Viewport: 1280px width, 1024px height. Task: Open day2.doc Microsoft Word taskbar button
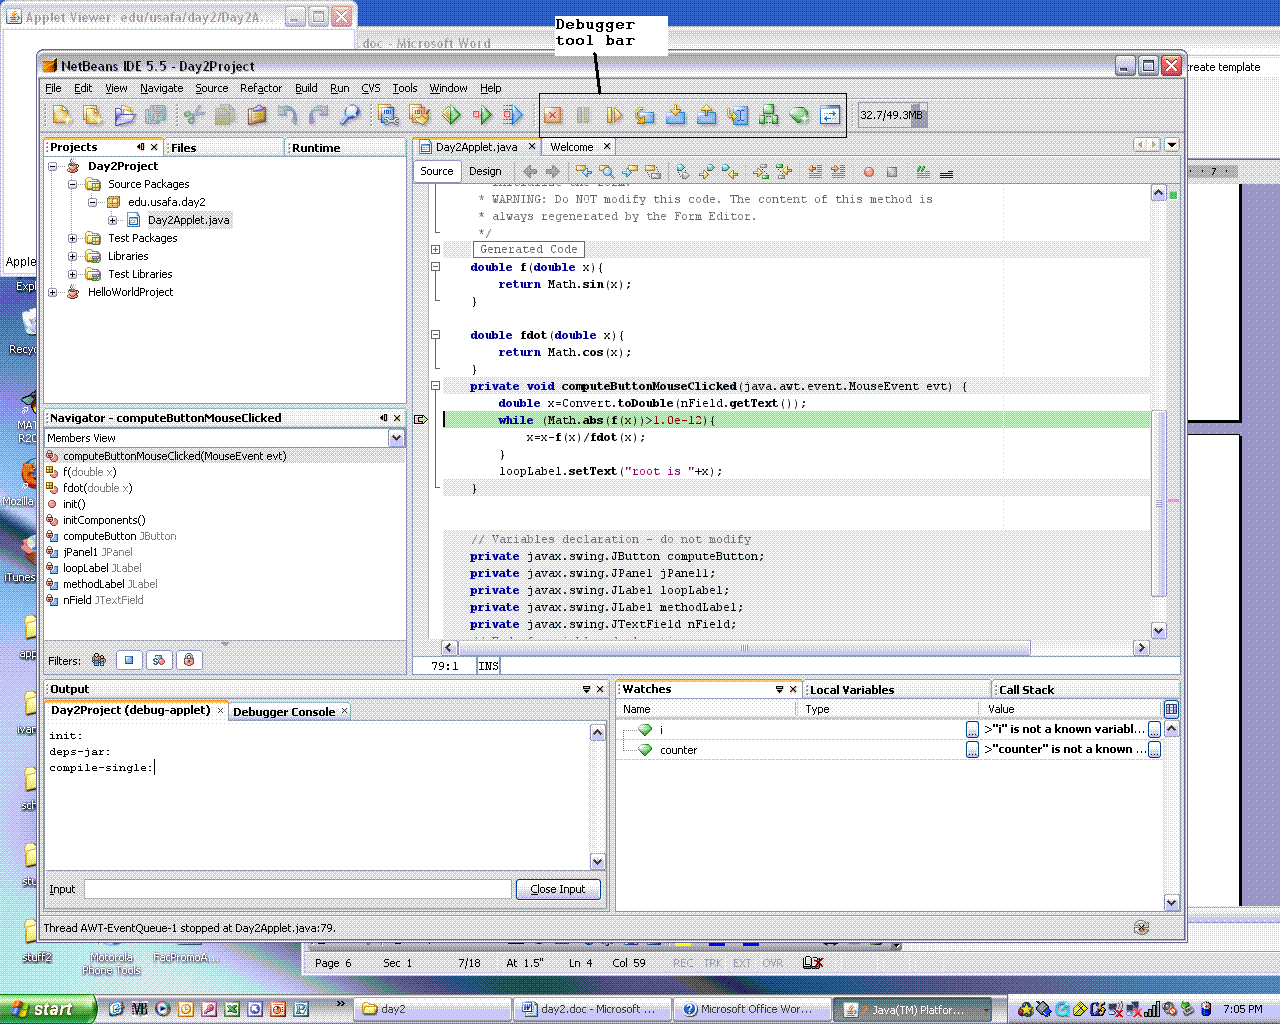(x=592, y=1009)
